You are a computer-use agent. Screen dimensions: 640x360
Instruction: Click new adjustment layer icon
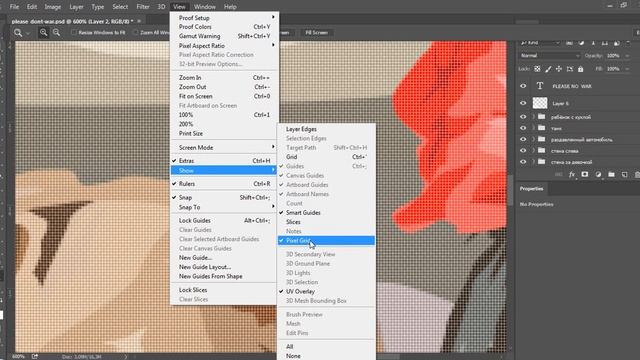pos(598,174)
